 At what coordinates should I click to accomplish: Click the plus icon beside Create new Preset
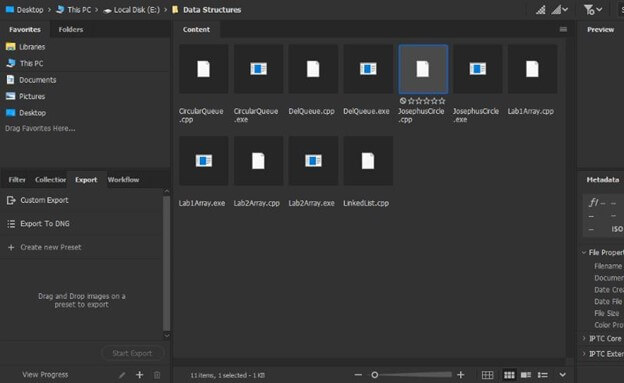click(11, 247)
